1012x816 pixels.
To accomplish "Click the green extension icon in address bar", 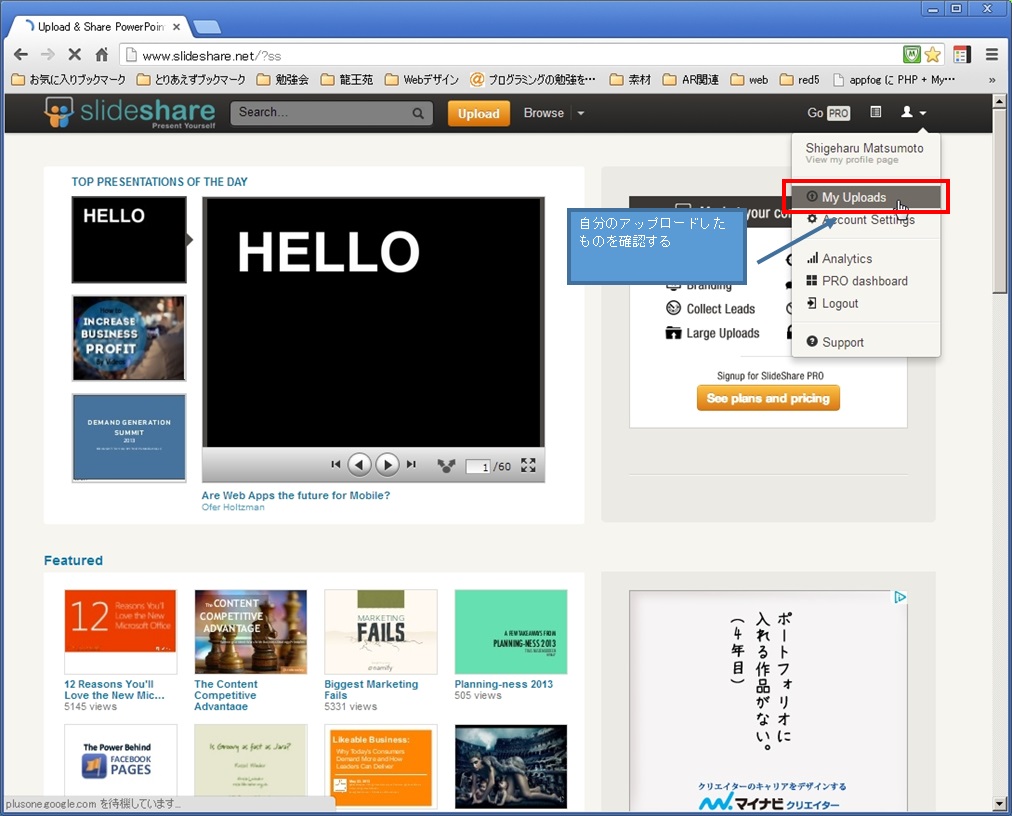I will click(911, 55).
